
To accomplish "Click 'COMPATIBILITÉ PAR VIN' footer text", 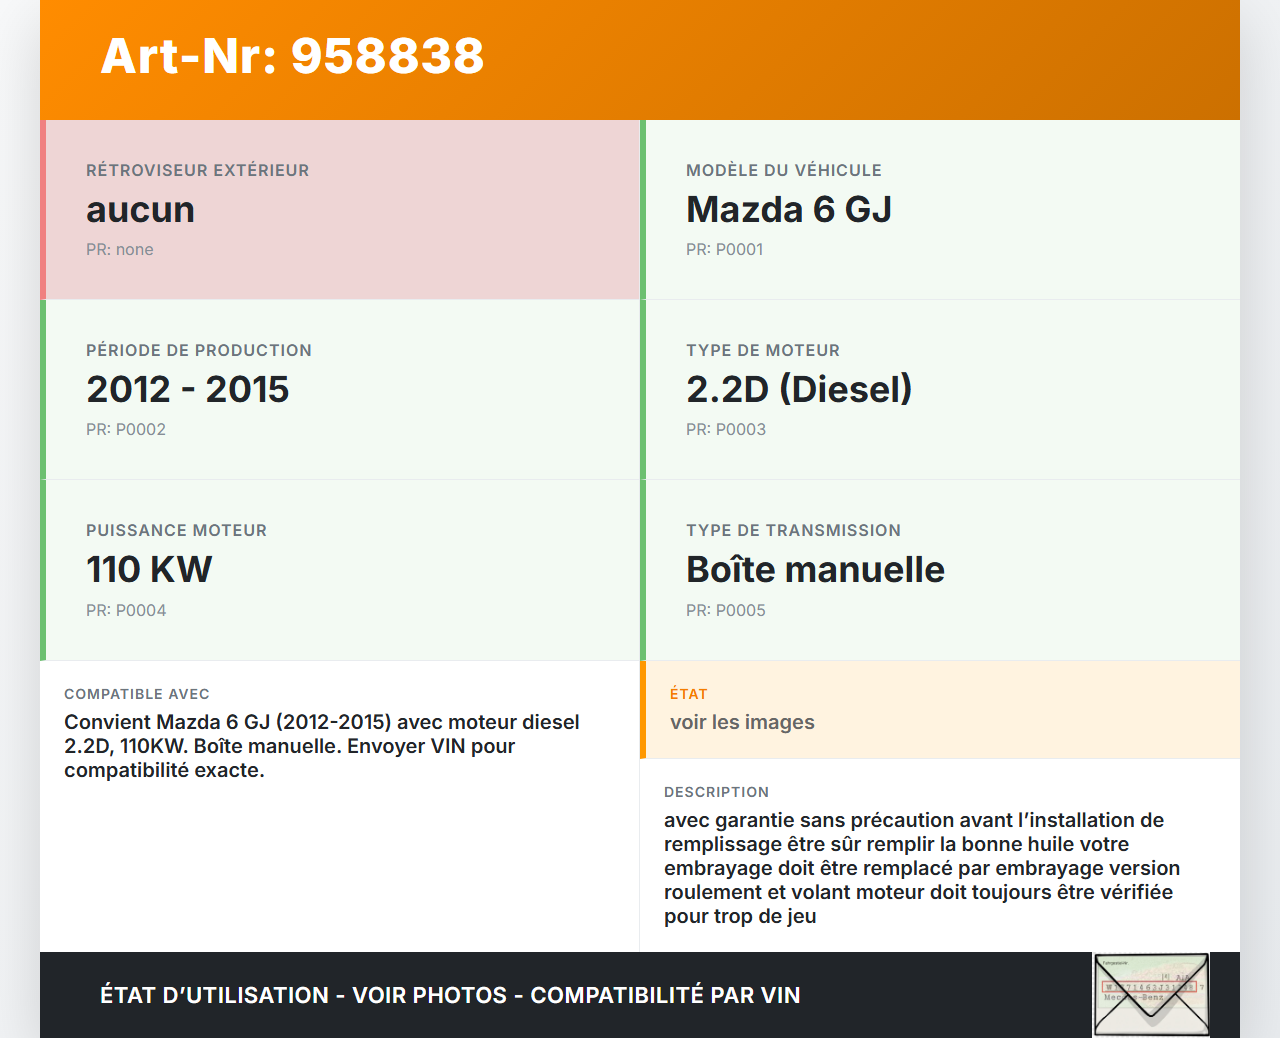I will point(667,996).
